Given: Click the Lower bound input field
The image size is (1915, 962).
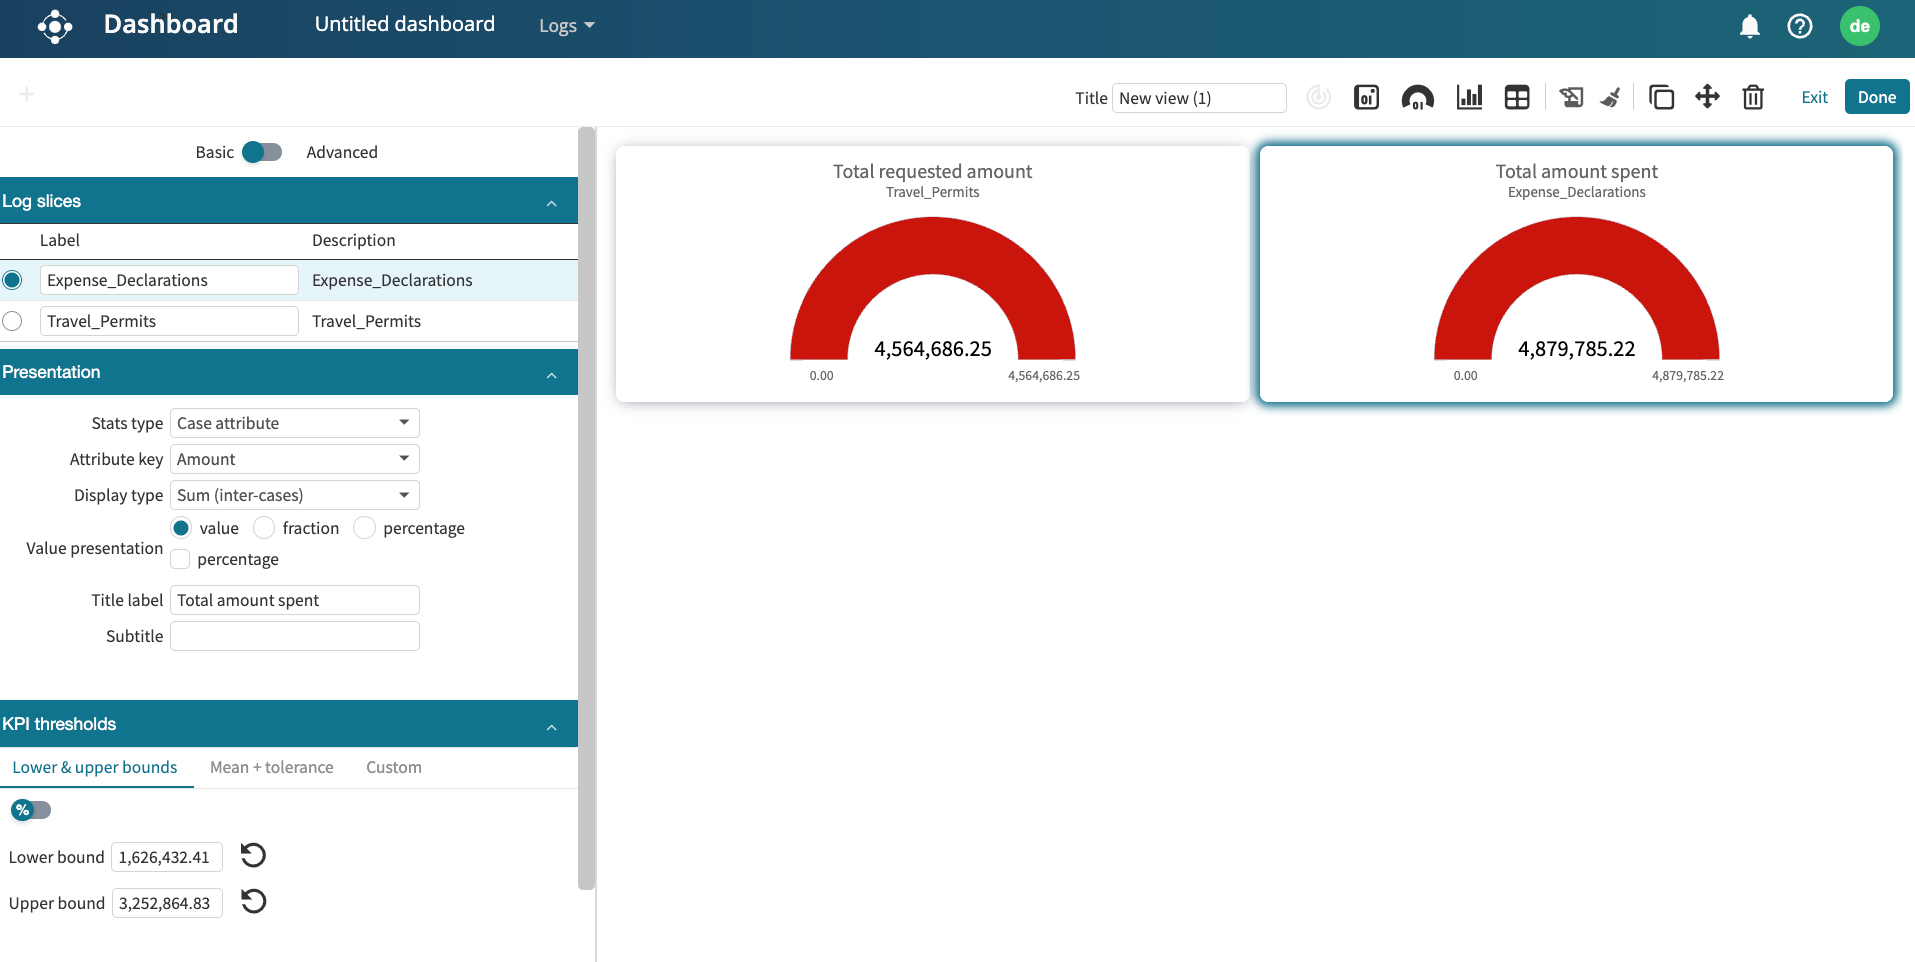Looking at the screenshot, I should pyautogui.click(x=166, y=857).
